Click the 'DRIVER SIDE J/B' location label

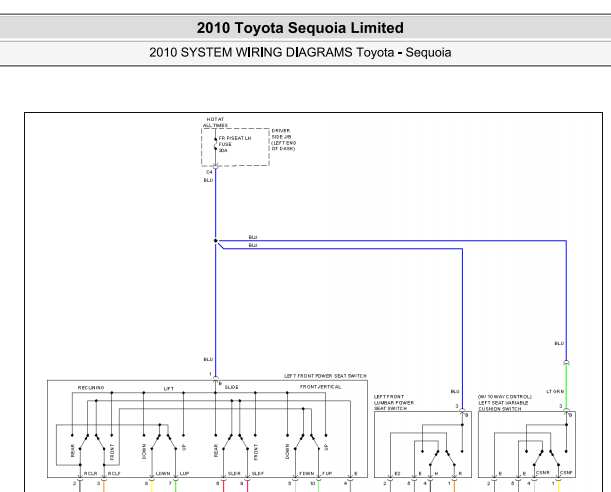click(x=284, y=140)
